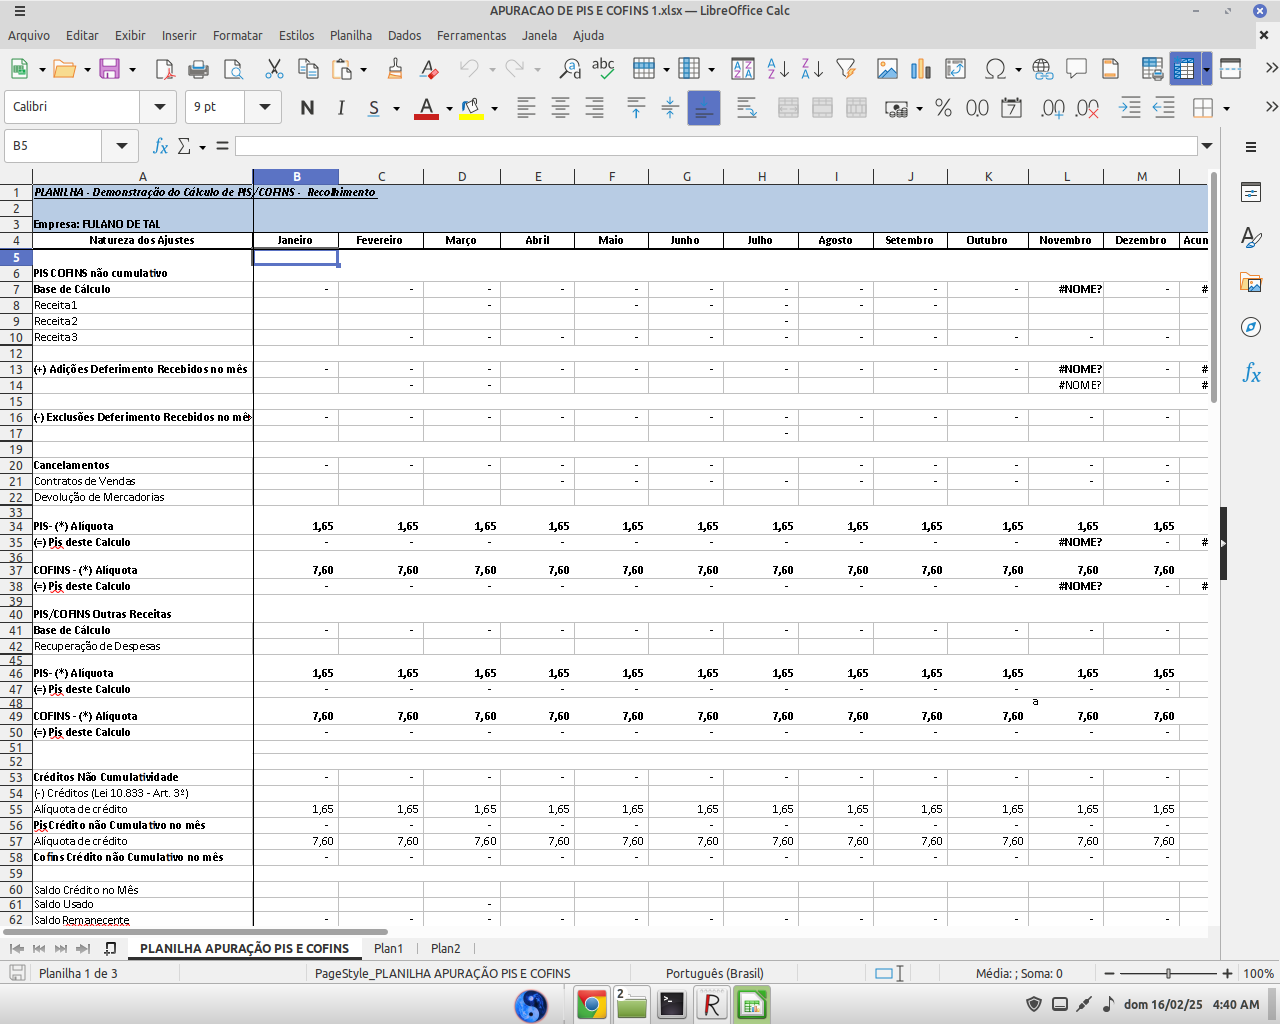
Task: Apply percent number format
Action: coord(941,107)
